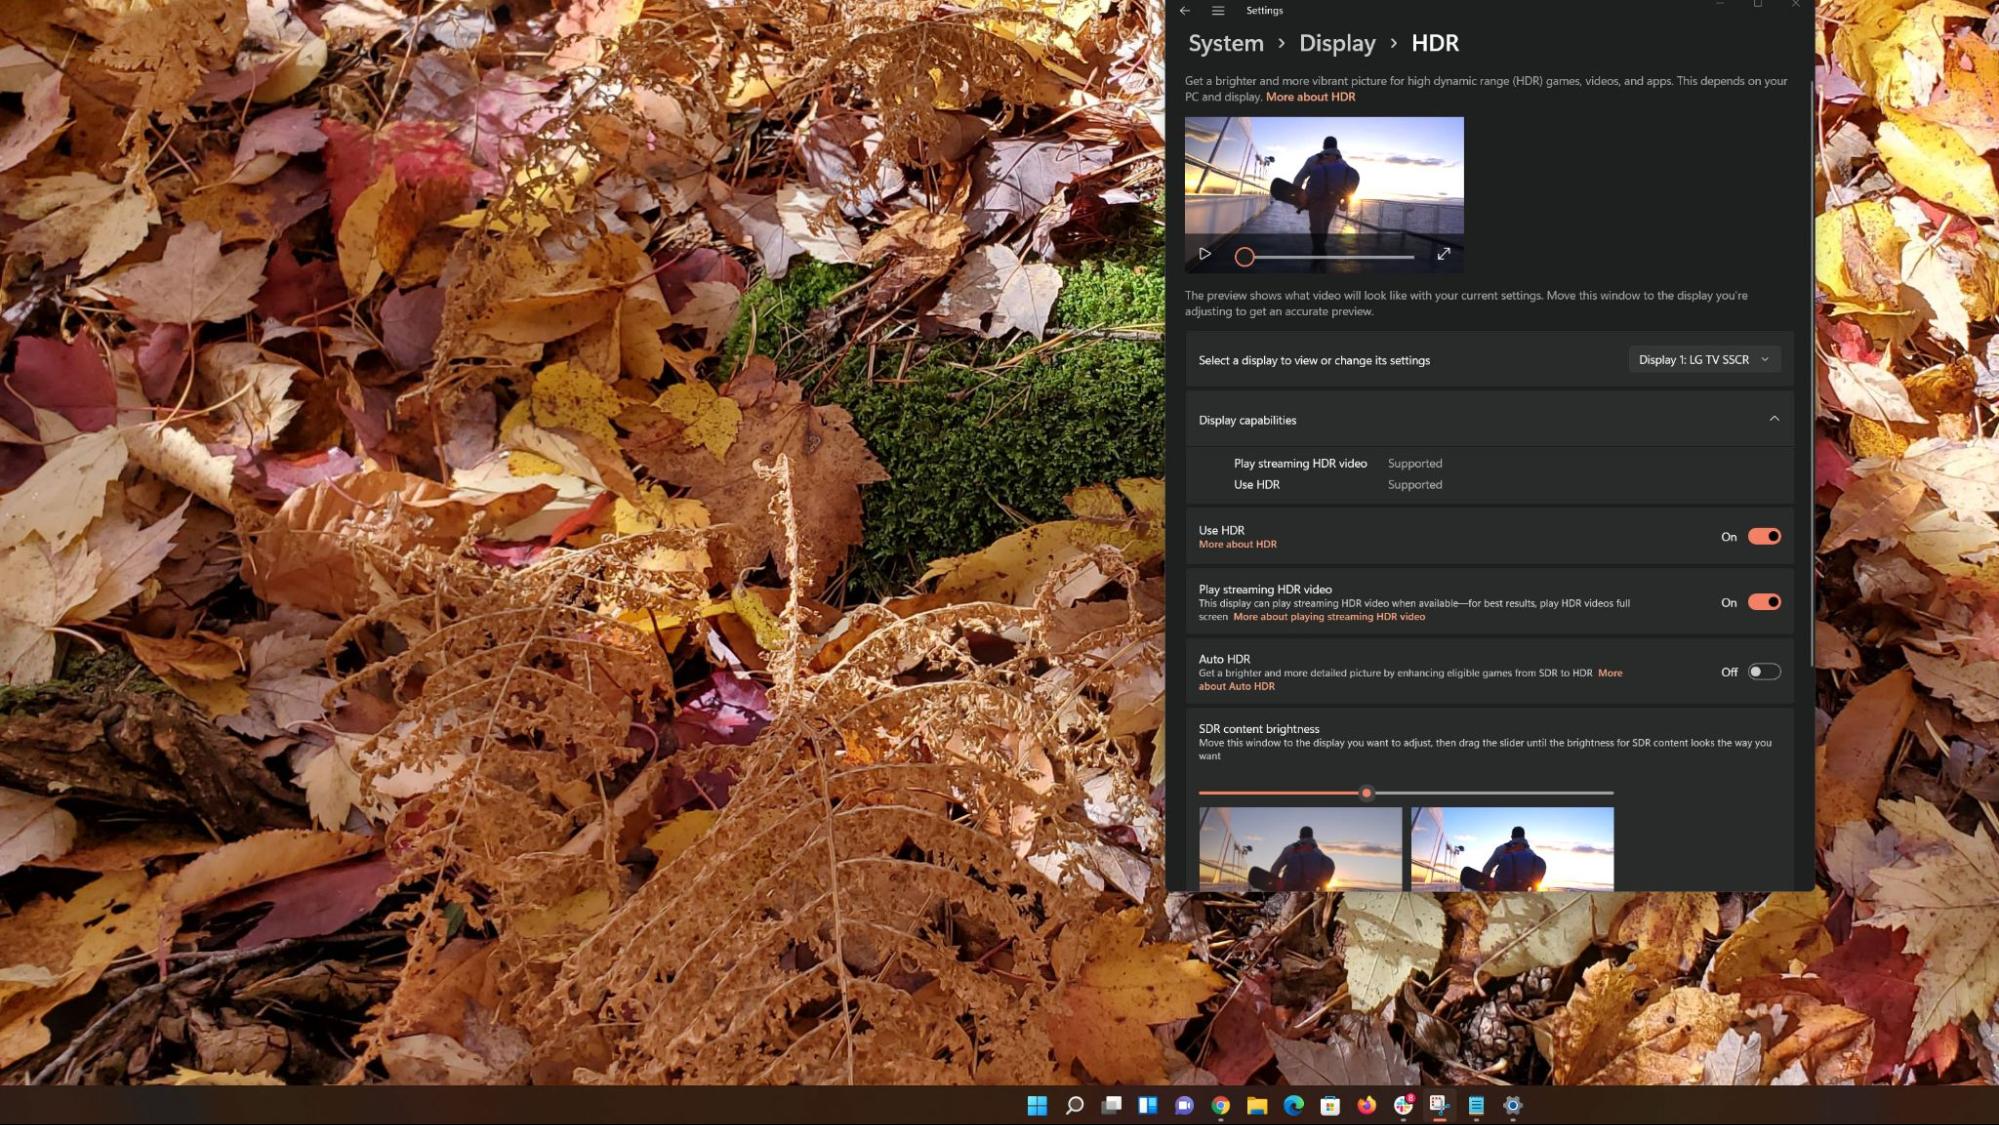The height and width of the screenshot is (1125, 1999).
Task: Adjust the SDR content brightness slider
Action: tap(1366, 793)
